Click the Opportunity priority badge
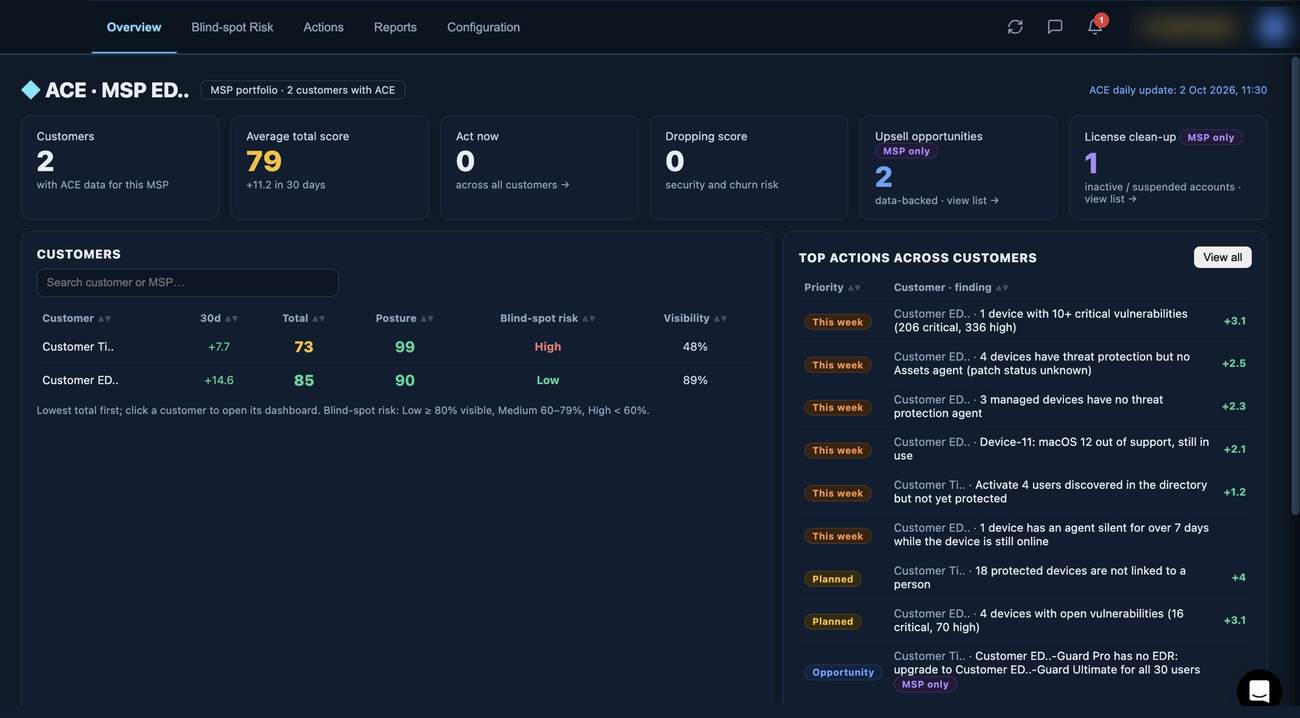Screen dimensions: 1300x718 coord(843,672)
